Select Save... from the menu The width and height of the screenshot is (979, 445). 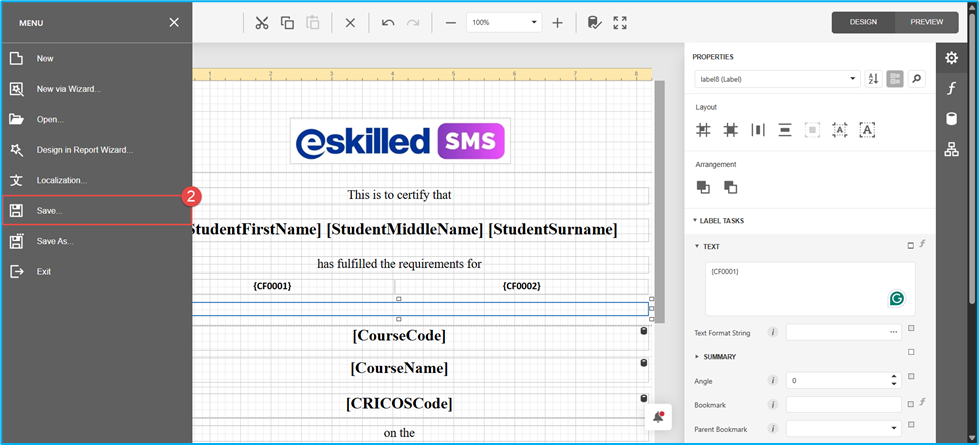[50, 211]
